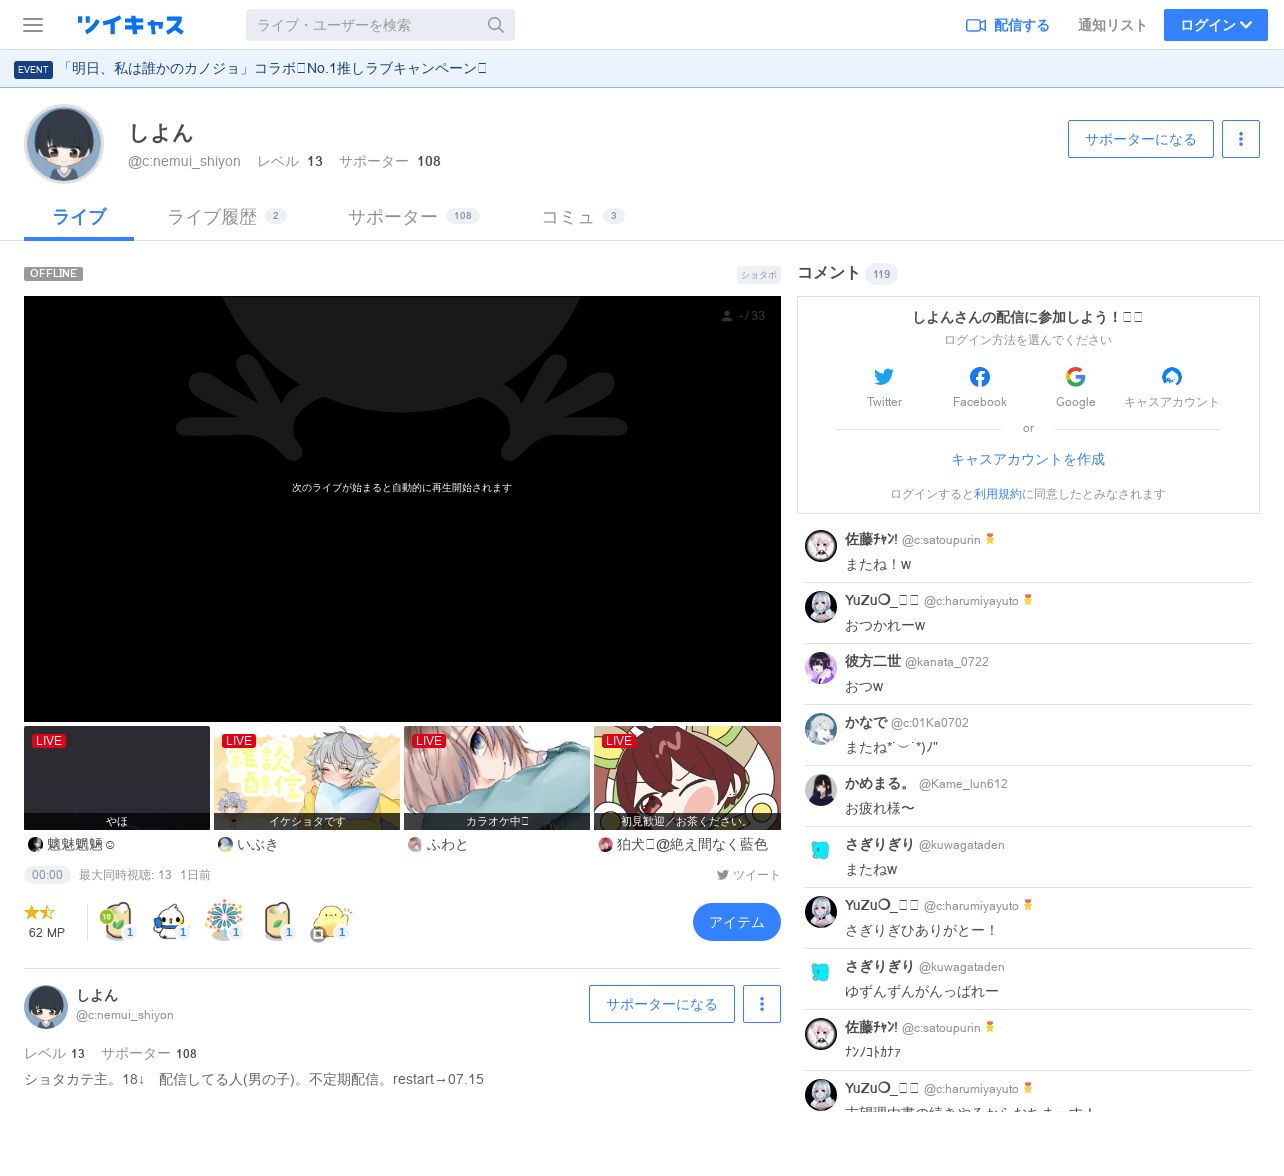Select the fireworks item icon
Image resolution: width=1284 pixels, height=1176 pixels.
tap(224, 921)
